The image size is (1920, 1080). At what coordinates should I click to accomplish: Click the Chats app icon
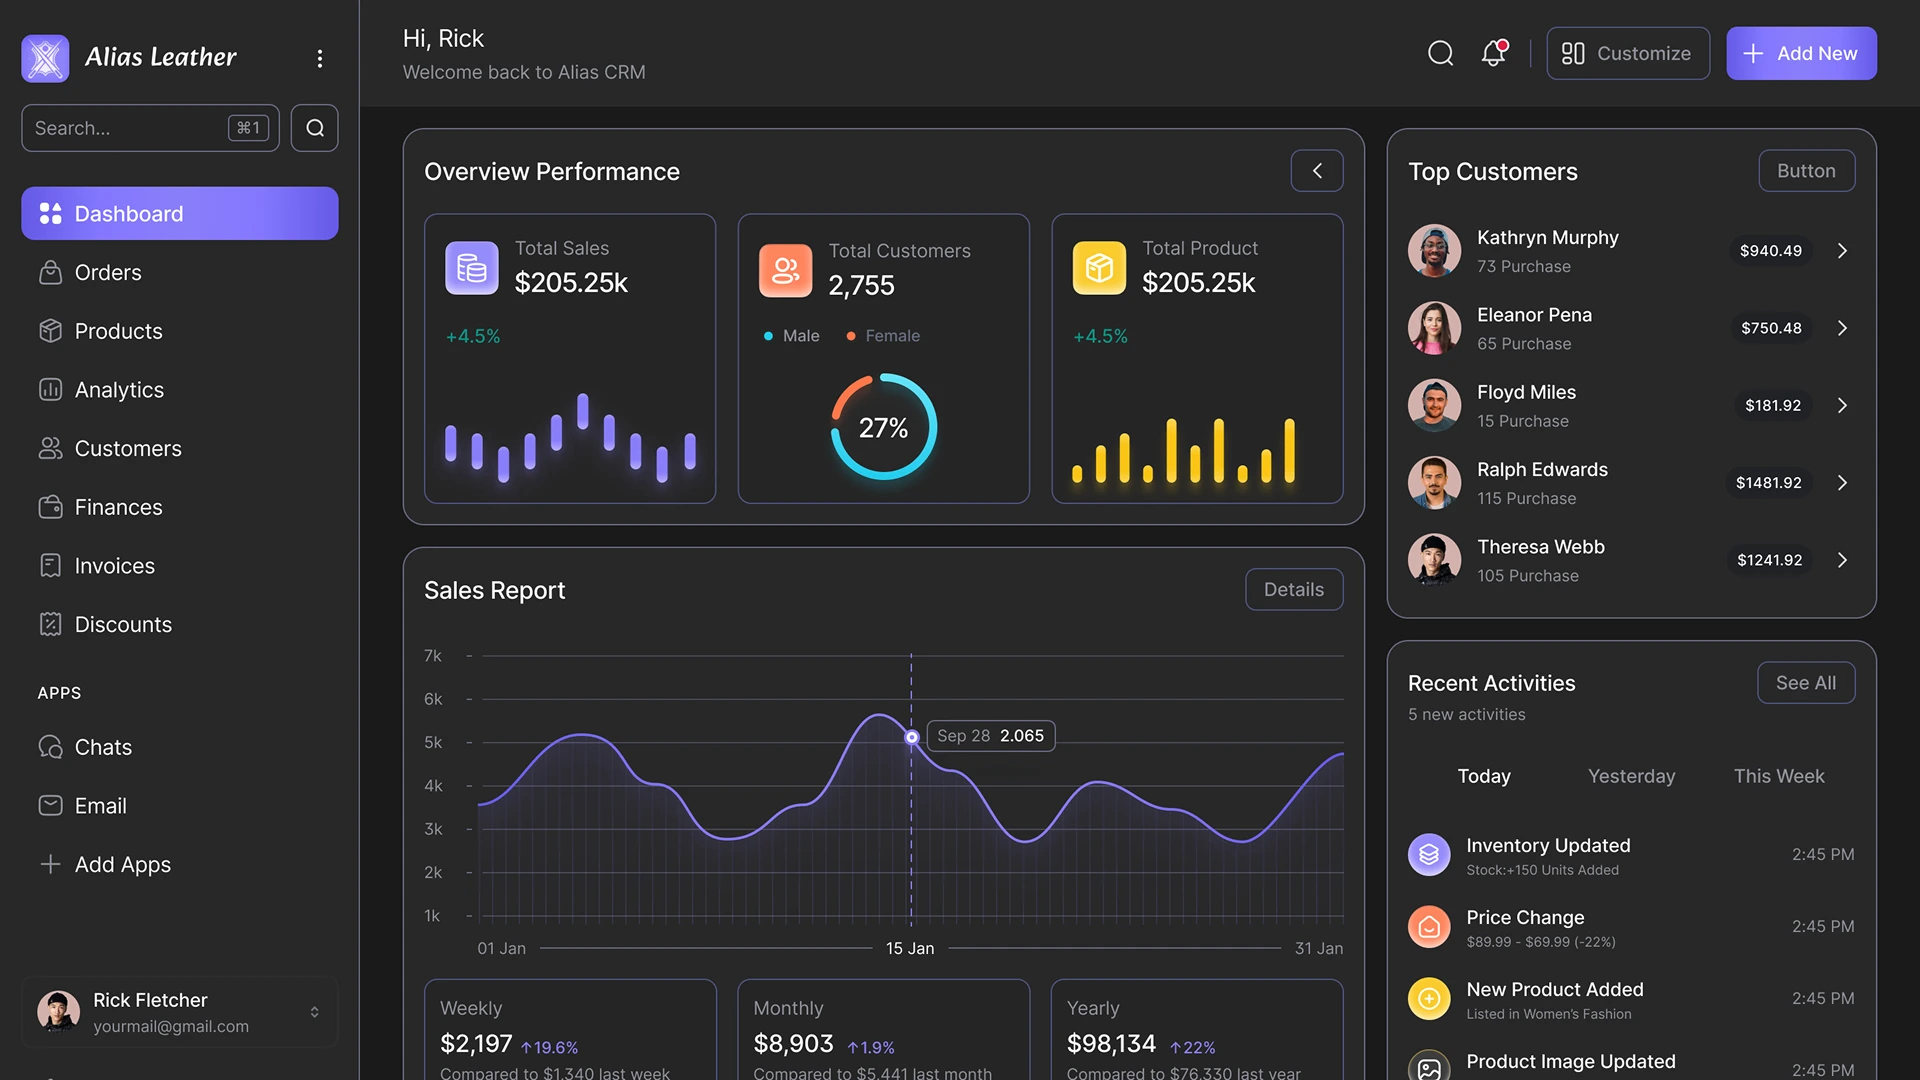(51, 747)
